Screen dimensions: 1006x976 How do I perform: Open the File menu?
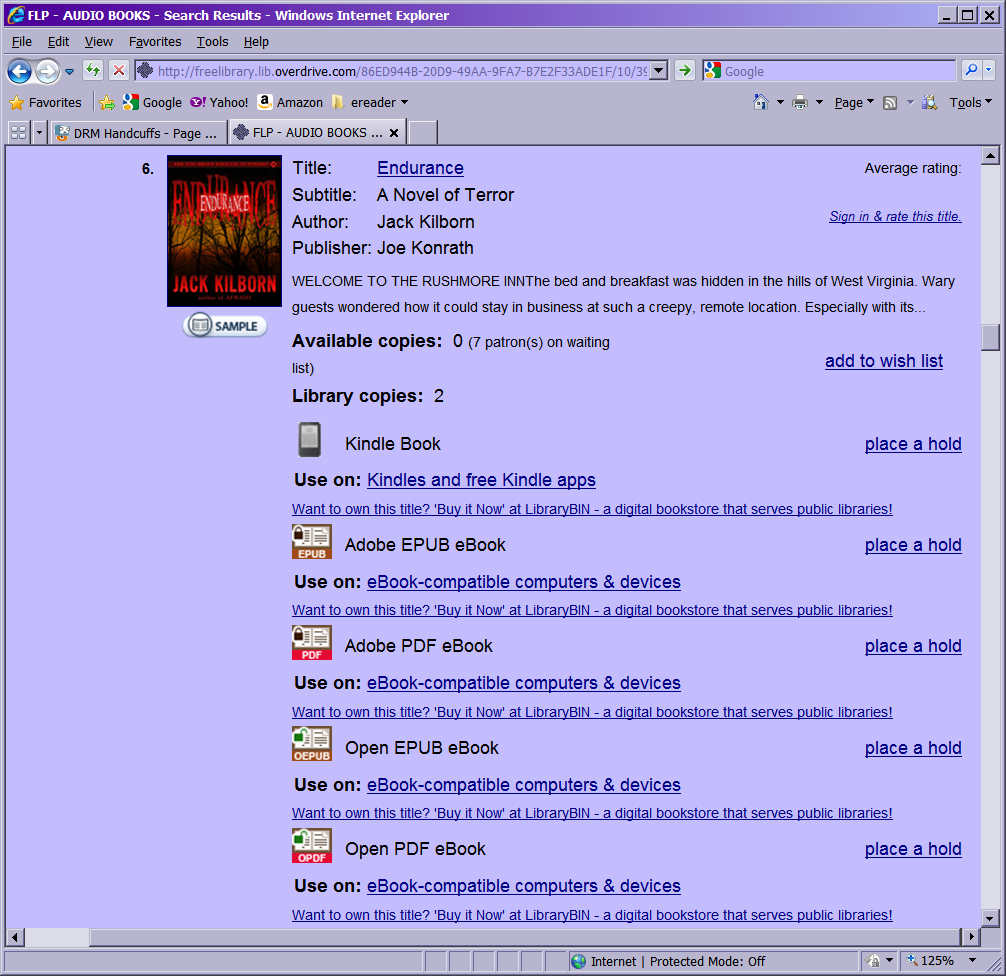point(21,42)
